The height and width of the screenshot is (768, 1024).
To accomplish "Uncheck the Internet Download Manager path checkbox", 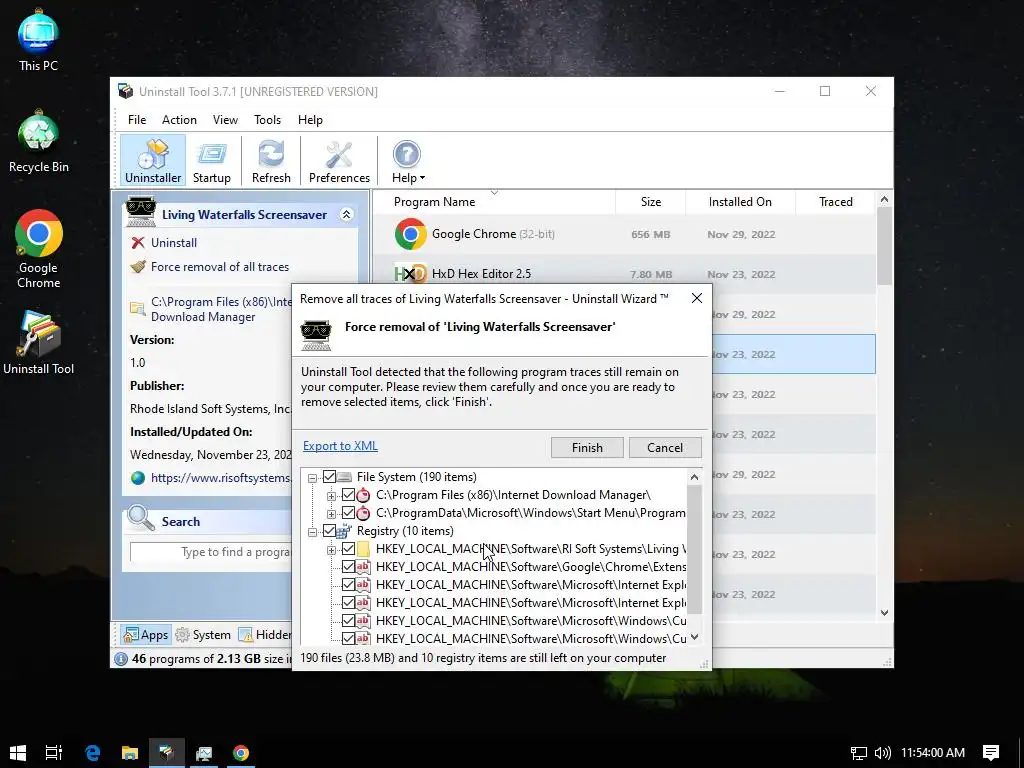I will tap(348, 495).
